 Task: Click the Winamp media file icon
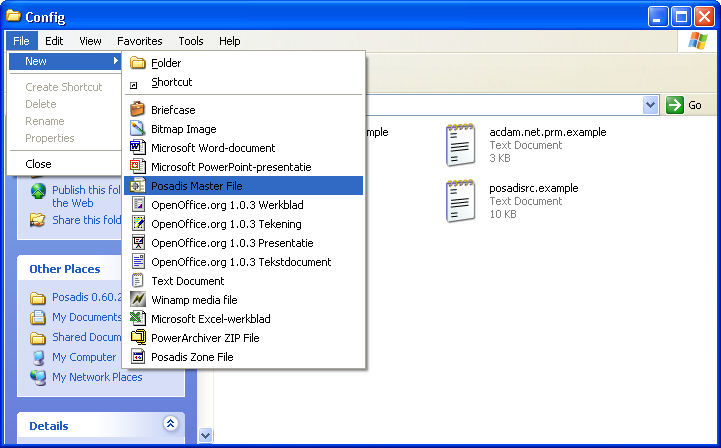(x=138, y=300)
